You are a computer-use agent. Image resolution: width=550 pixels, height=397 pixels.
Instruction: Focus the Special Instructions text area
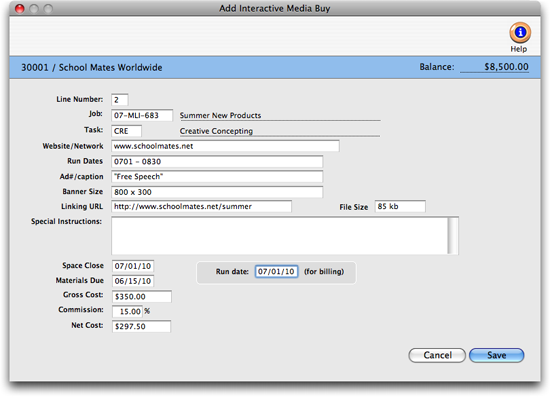[280, 236]
